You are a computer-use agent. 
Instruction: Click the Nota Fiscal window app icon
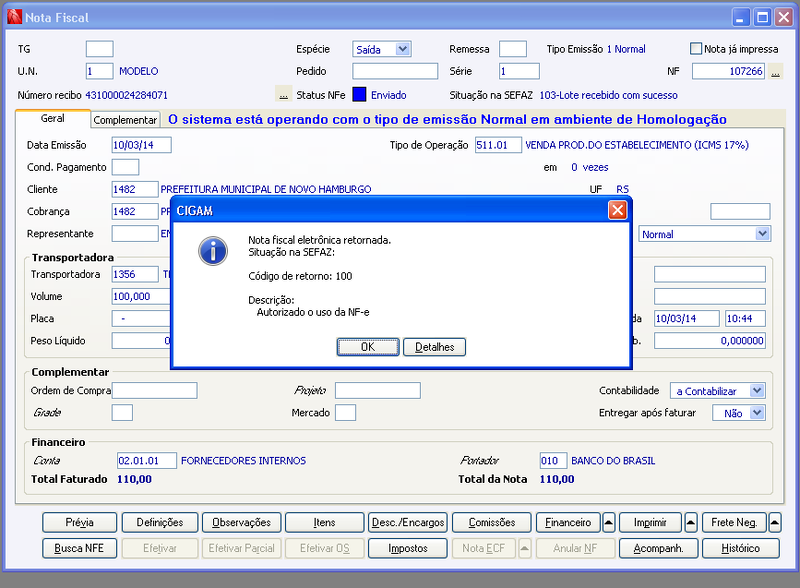14,17
